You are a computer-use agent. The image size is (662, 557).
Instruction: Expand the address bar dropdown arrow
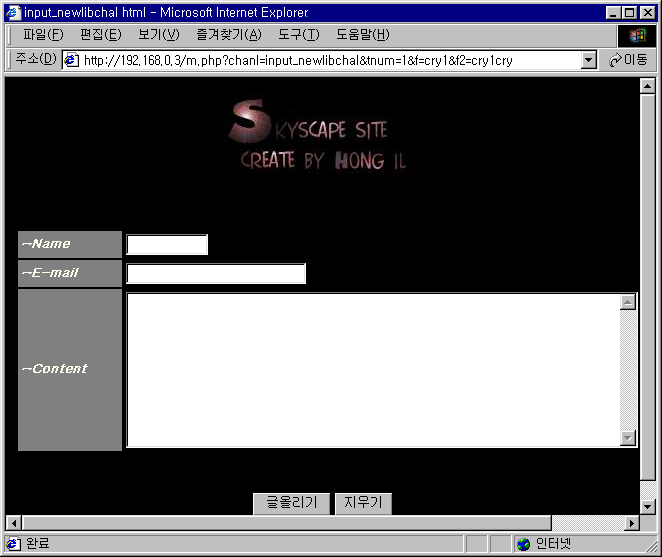tap(589, 60)
